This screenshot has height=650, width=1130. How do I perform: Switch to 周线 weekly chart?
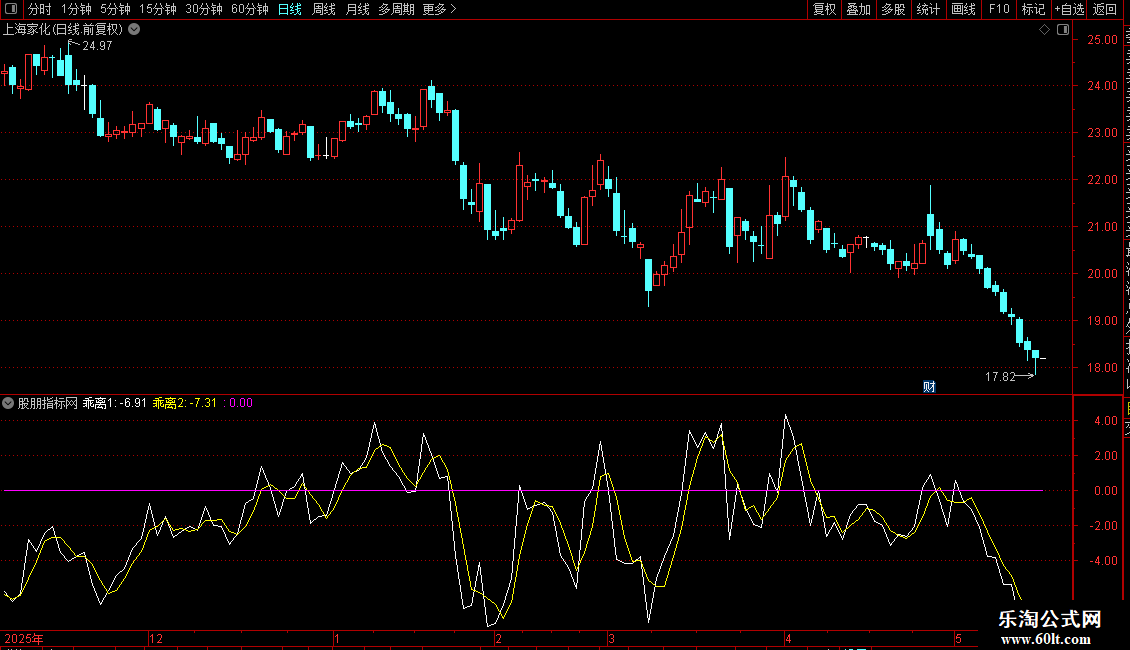click(x=324, y=9)
